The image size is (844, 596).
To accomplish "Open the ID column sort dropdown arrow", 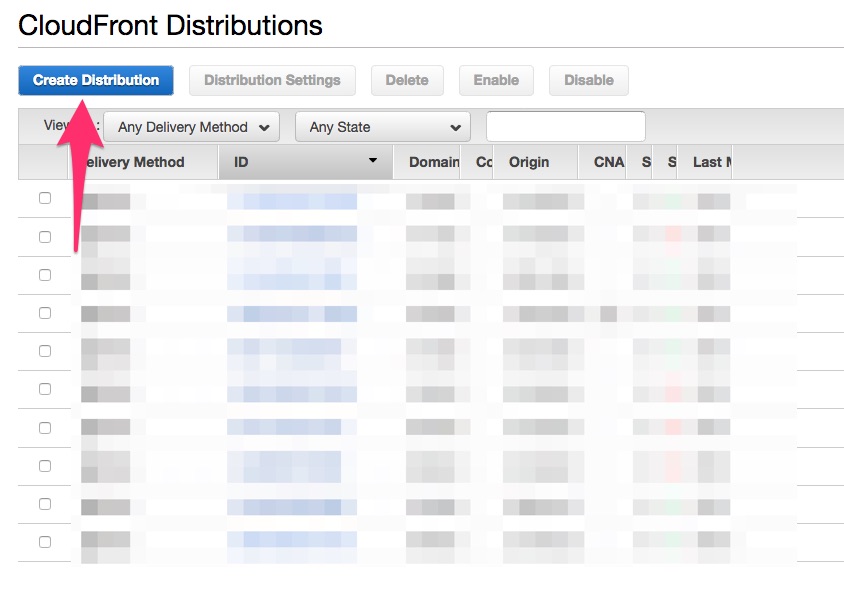I will pyautogui.click(x=373, y=161).
